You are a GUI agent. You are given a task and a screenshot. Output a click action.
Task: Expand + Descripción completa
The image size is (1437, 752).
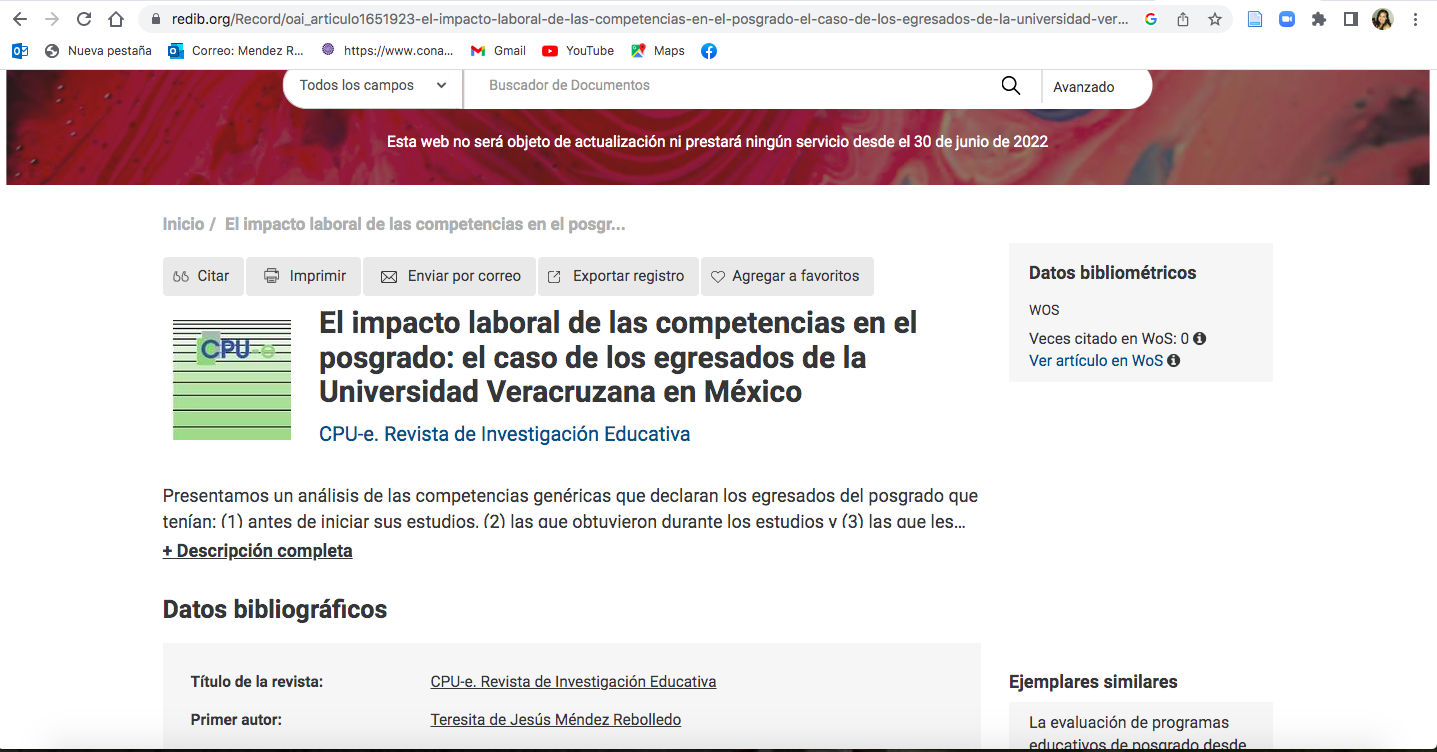257,551
